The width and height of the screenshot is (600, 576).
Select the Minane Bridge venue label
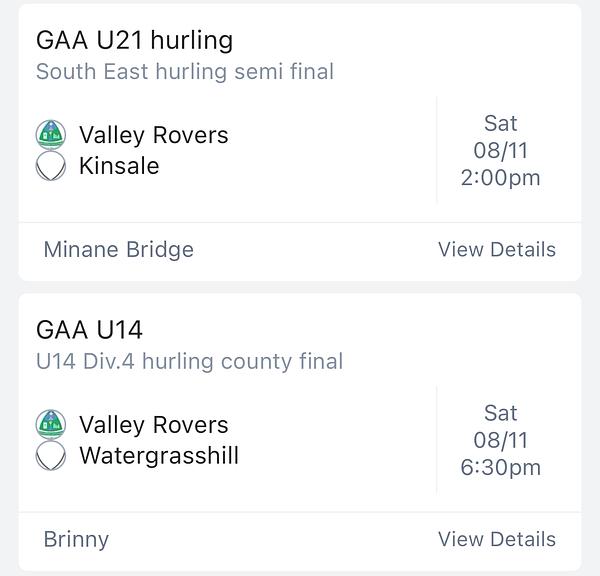(118, 250)
